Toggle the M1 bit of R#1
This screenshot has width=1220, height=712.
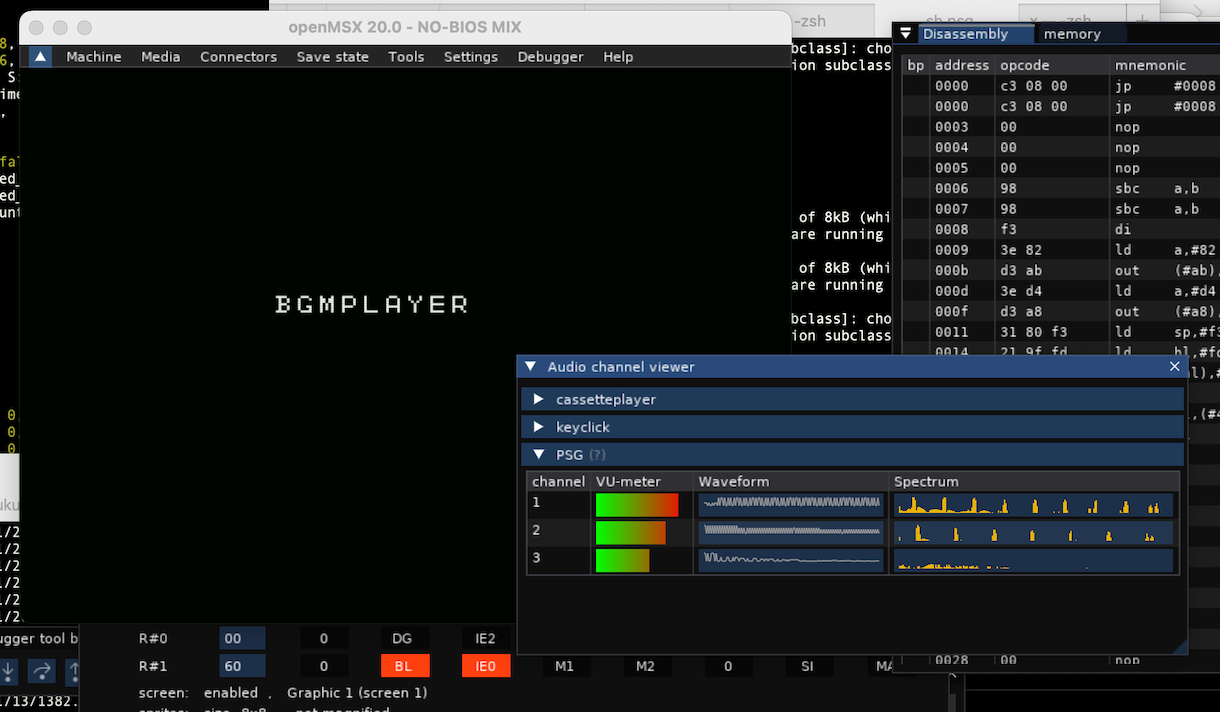coord(566,665)
